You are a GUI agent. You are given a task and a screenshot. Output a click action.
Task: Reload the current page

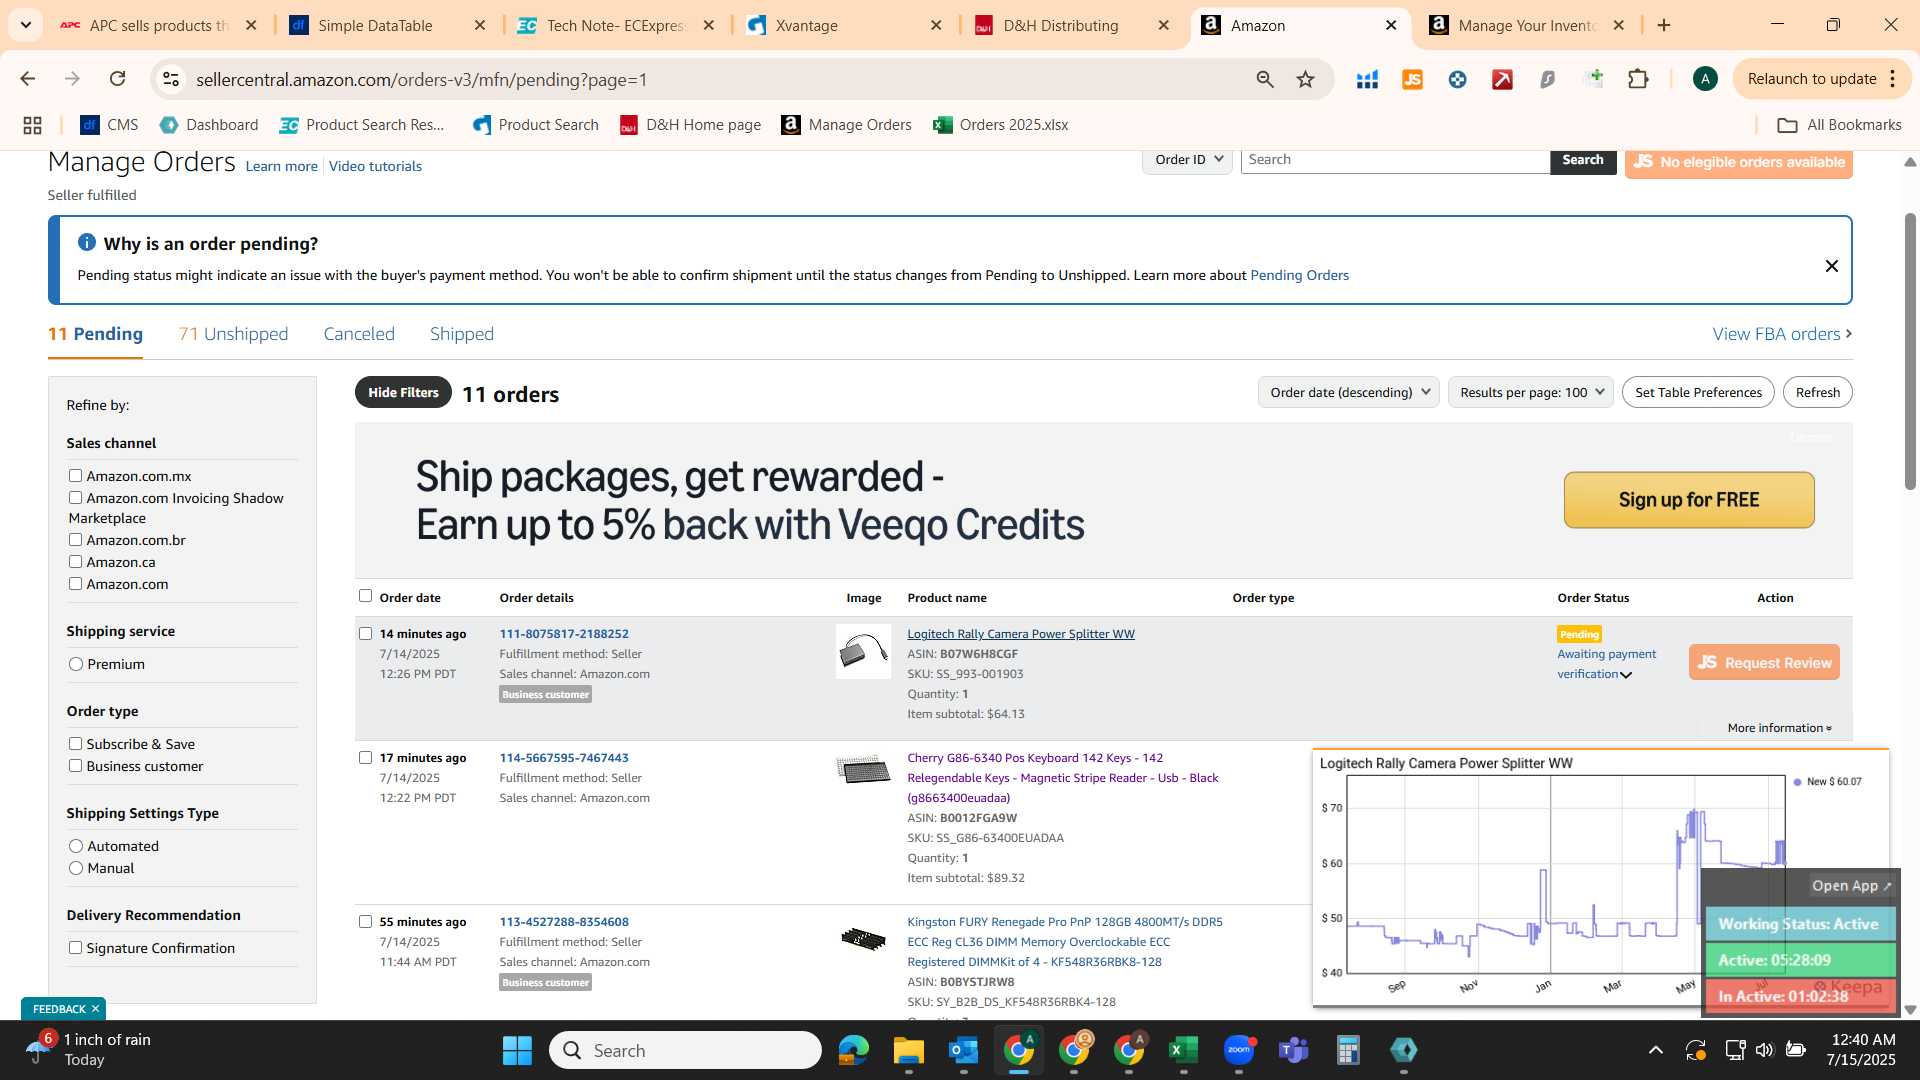click(117, 79)
